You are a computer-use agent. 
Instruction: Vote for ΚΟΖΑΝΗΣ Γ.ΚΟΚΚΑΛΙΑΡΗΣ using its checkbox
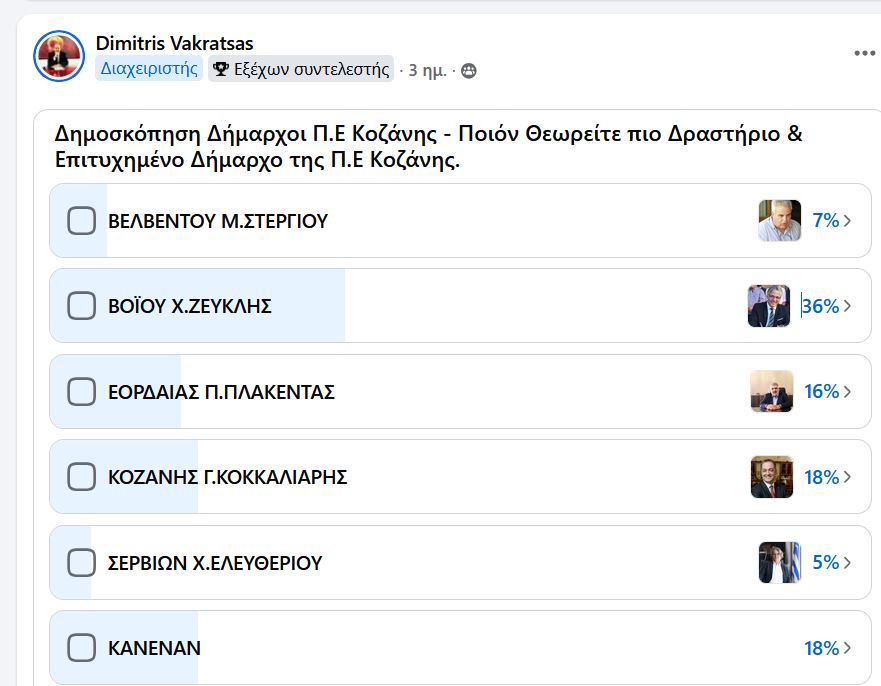click(x=81, y=477)
